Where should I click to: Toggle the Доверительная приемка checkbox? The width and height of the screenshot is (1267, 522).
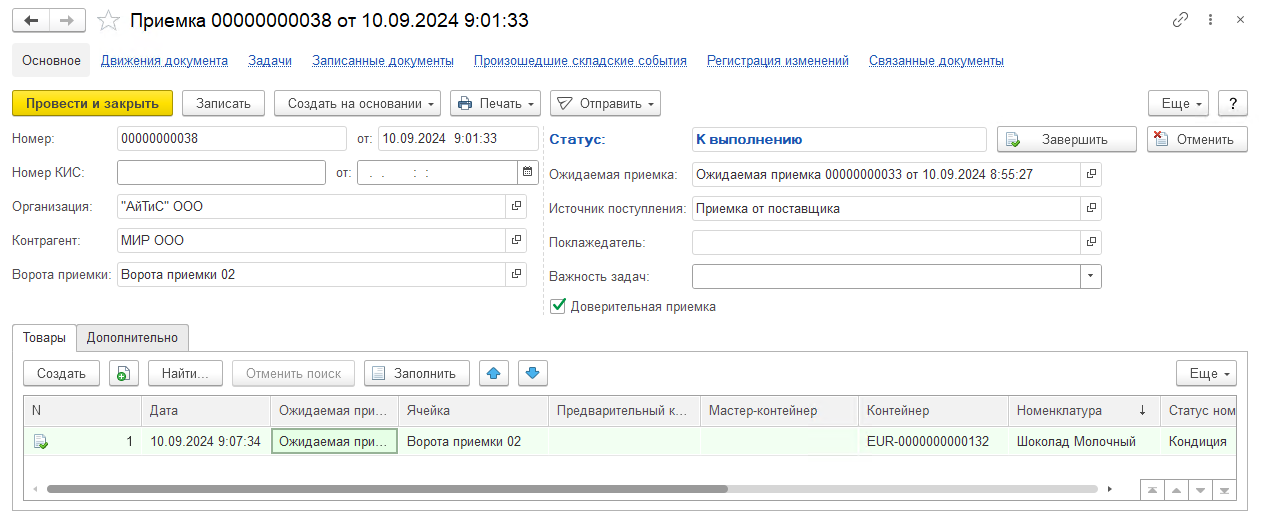coord(559,307)
